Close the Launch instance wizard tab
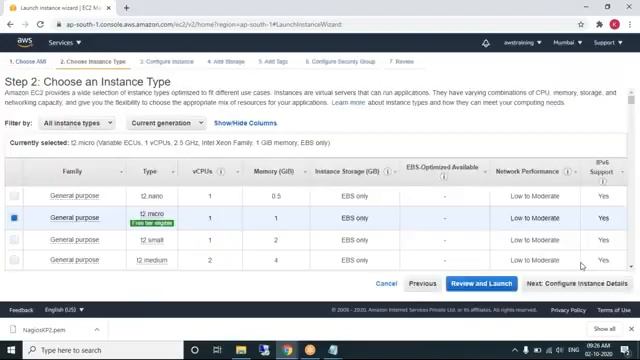Image resolution: width=640 pixels, height=360 pixels. point(109,8)
